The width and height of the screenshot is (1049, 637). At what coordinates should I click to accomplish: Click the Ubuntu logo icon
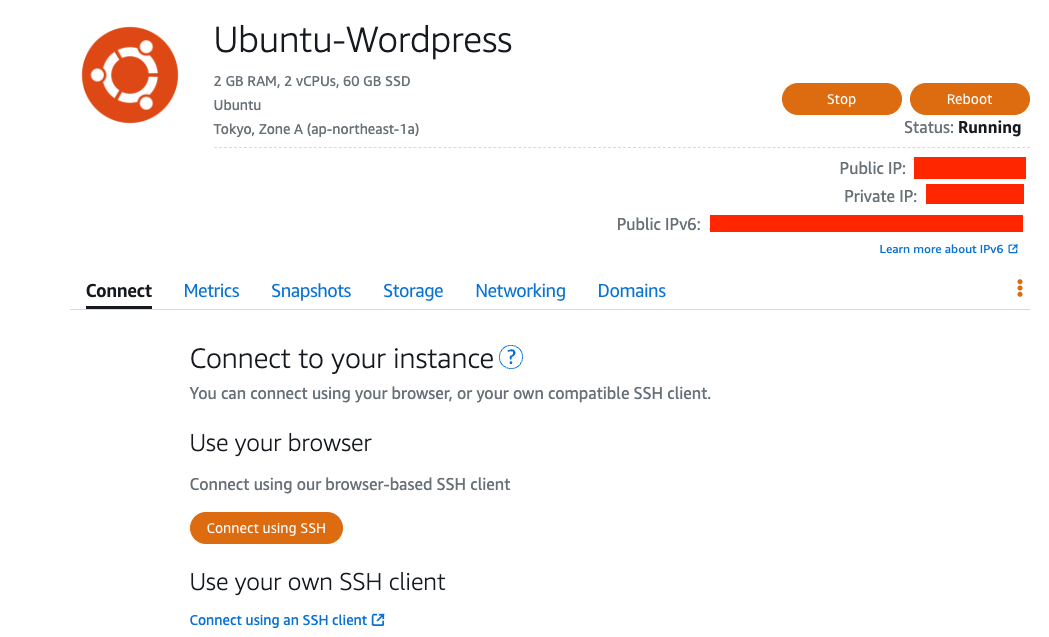(x=130, y=75)
